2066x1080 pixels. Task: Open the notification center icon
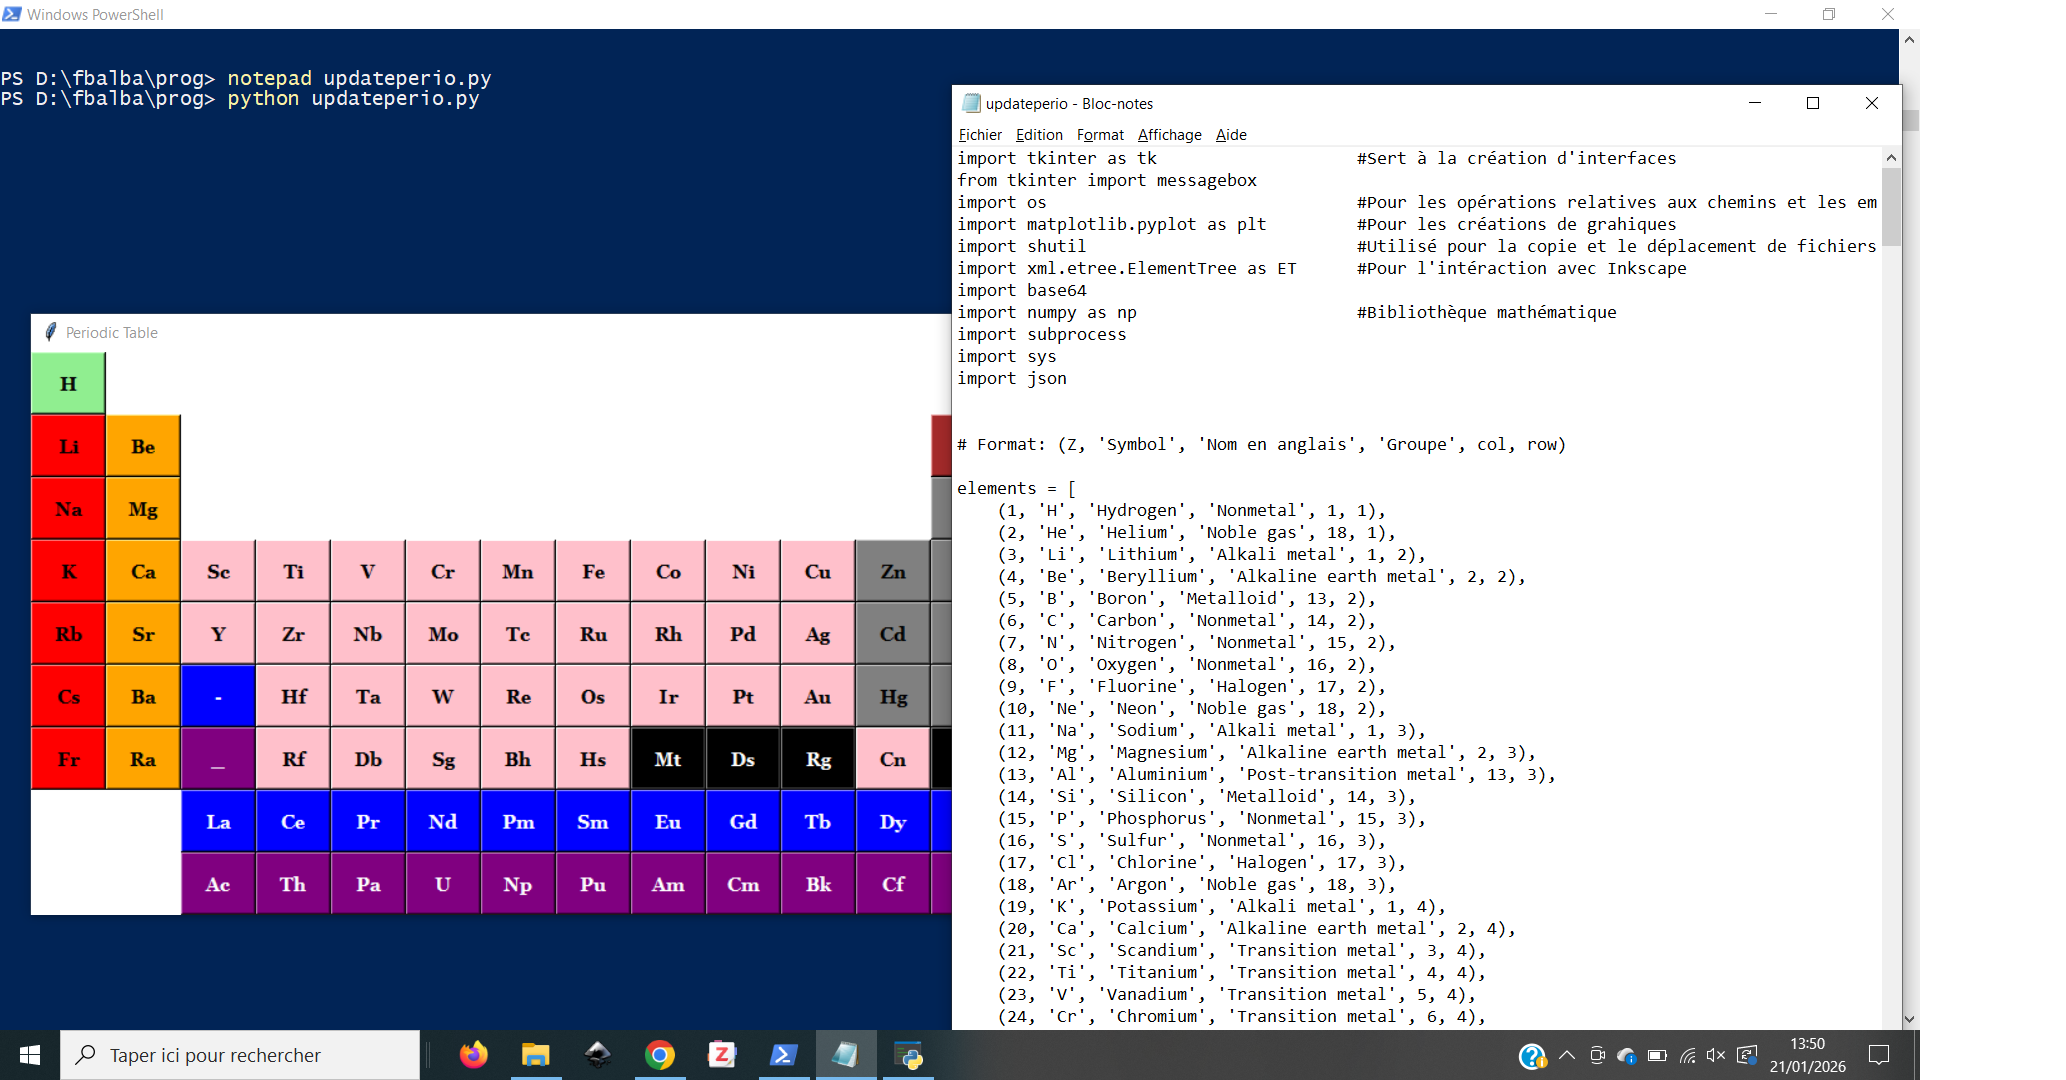point(1878,1055)
